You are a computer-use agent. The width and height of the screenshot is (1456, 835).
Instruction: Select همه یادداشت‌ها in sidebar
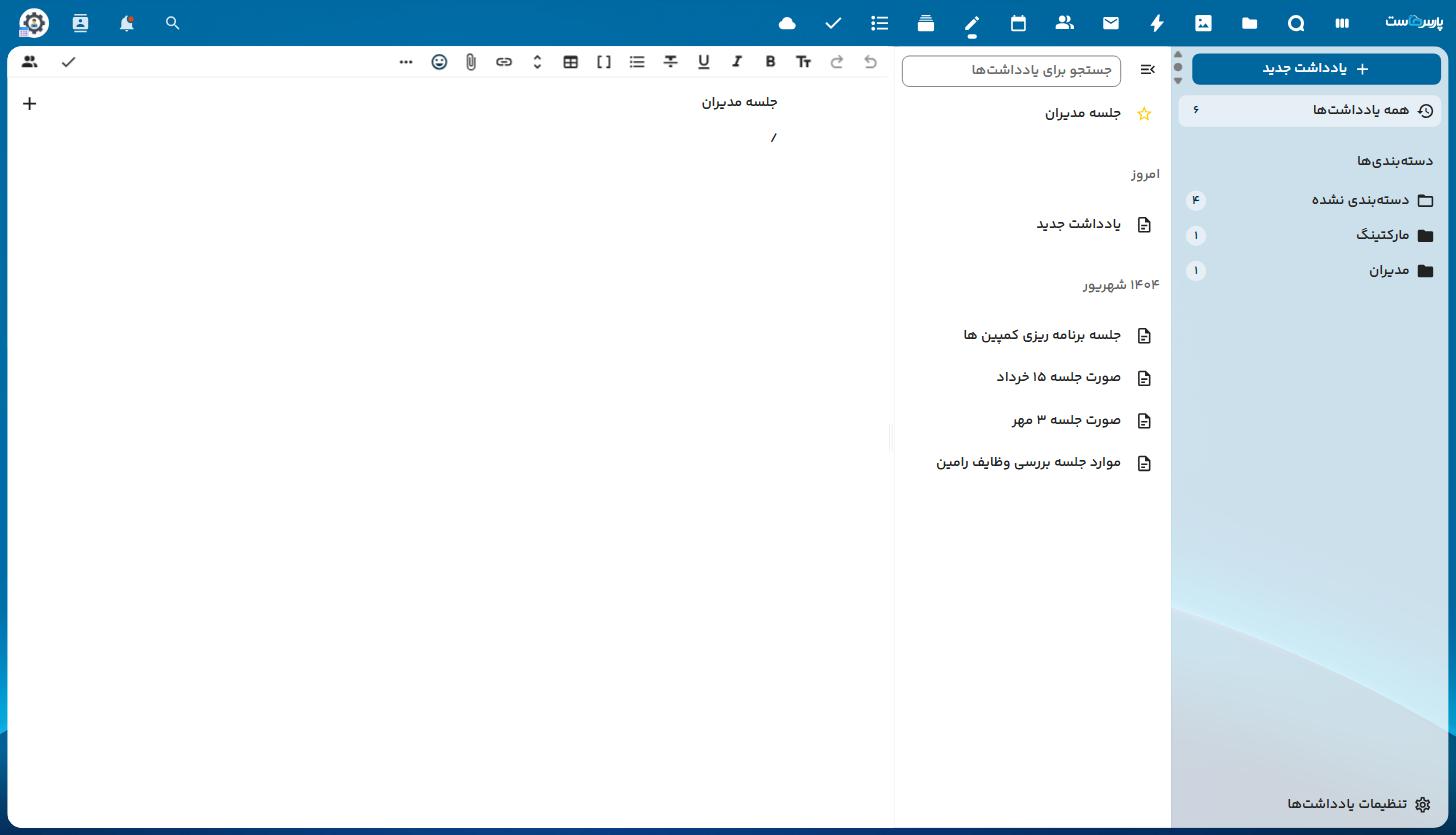tap(1311, 110)
